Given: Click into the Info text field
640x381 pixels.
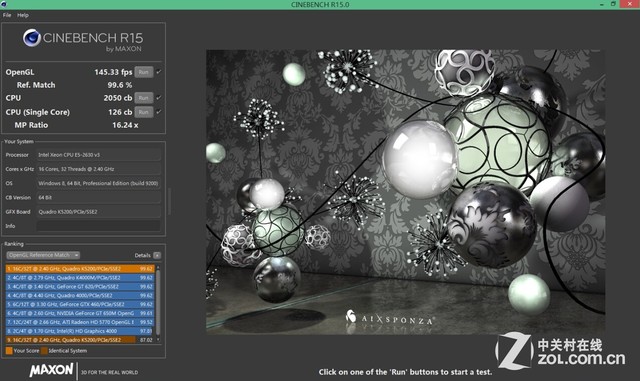Looking at the screenshot, I should coord(98,226).
